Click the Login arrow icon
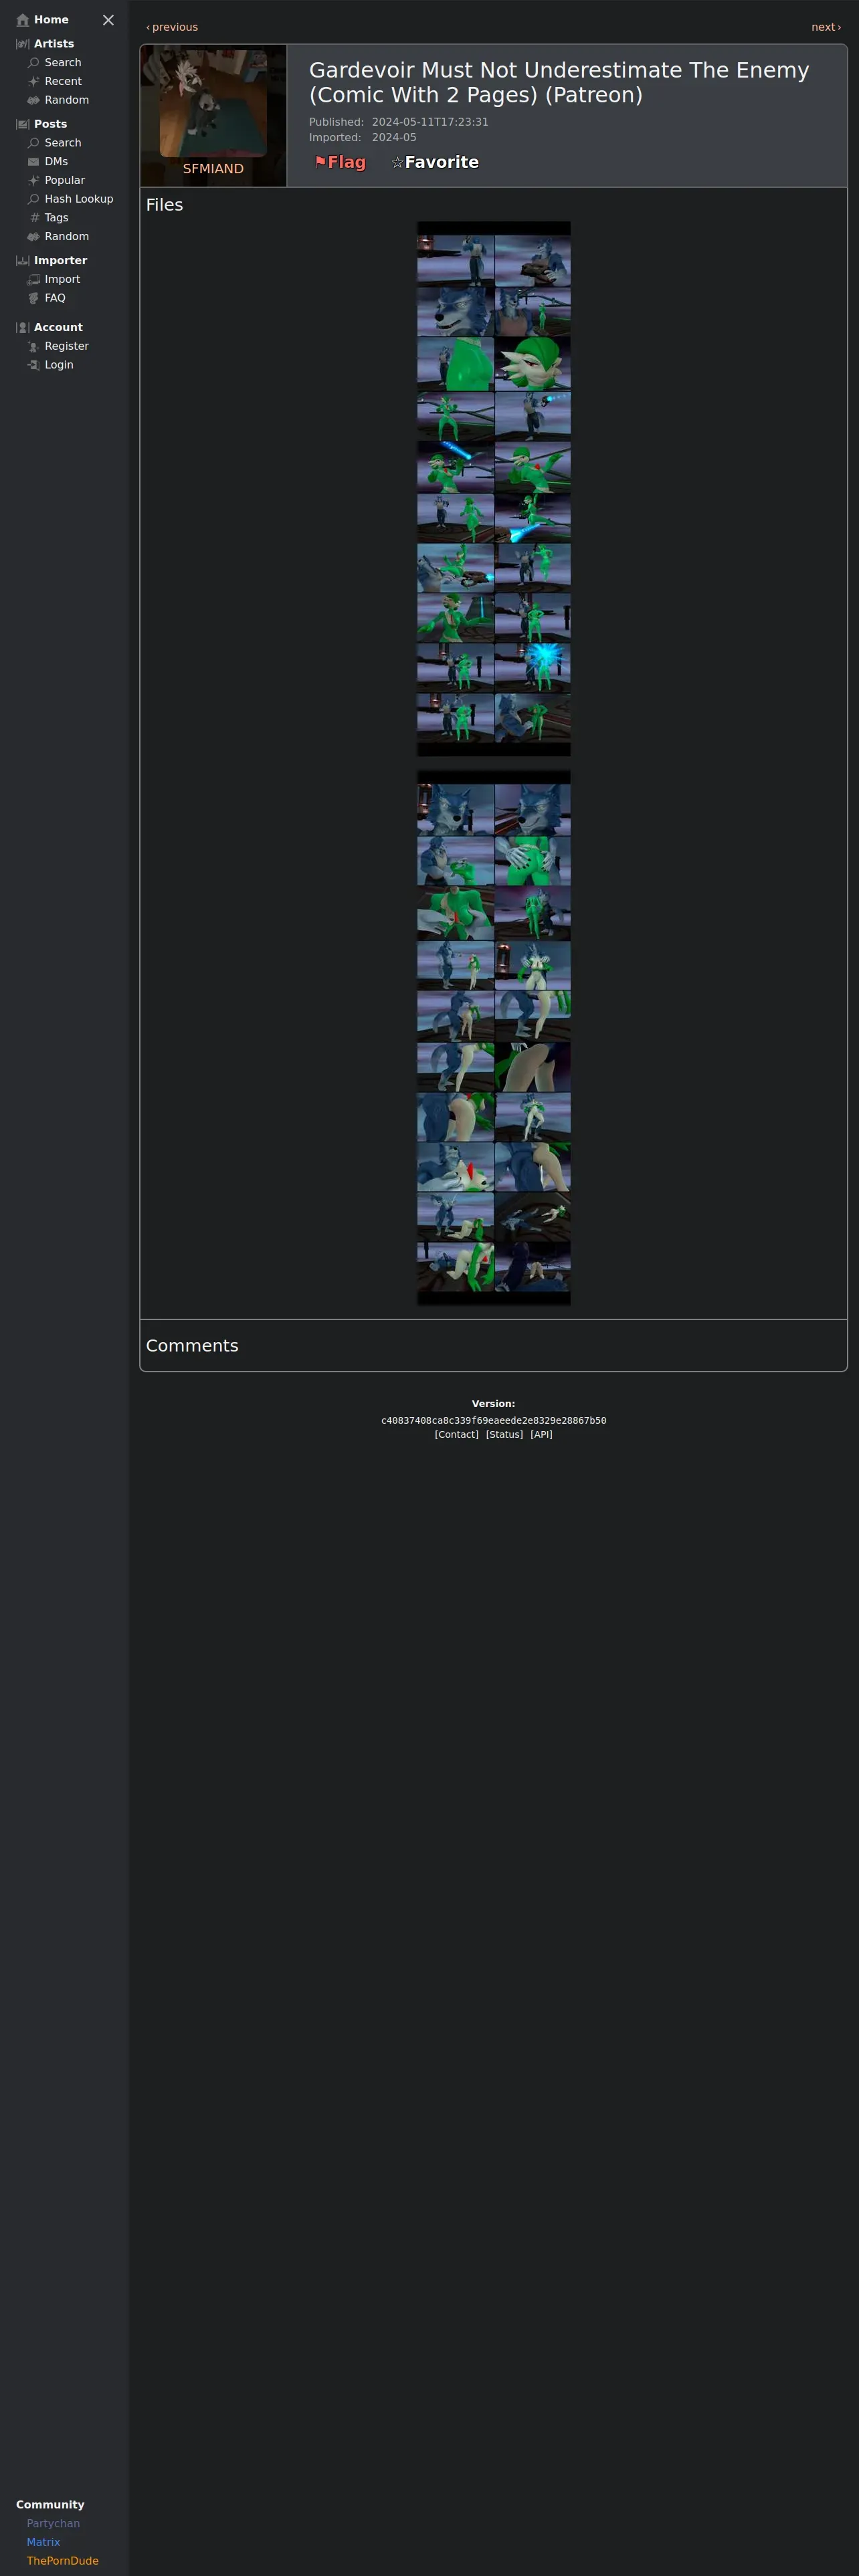The height and width of the screenshot is (2576, 859). pos(34,365)
